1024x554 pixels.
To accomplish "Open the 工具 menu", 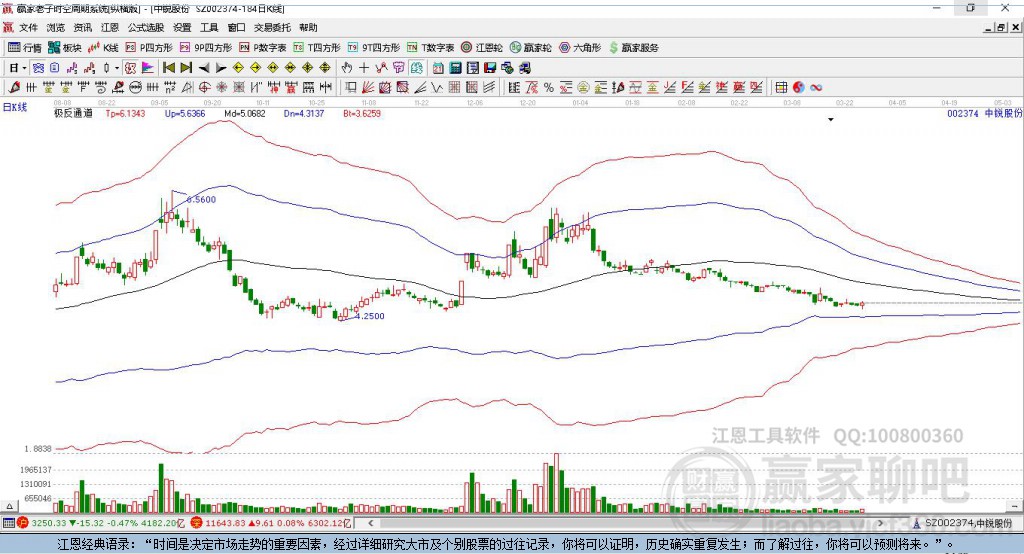I will point(209,27).
